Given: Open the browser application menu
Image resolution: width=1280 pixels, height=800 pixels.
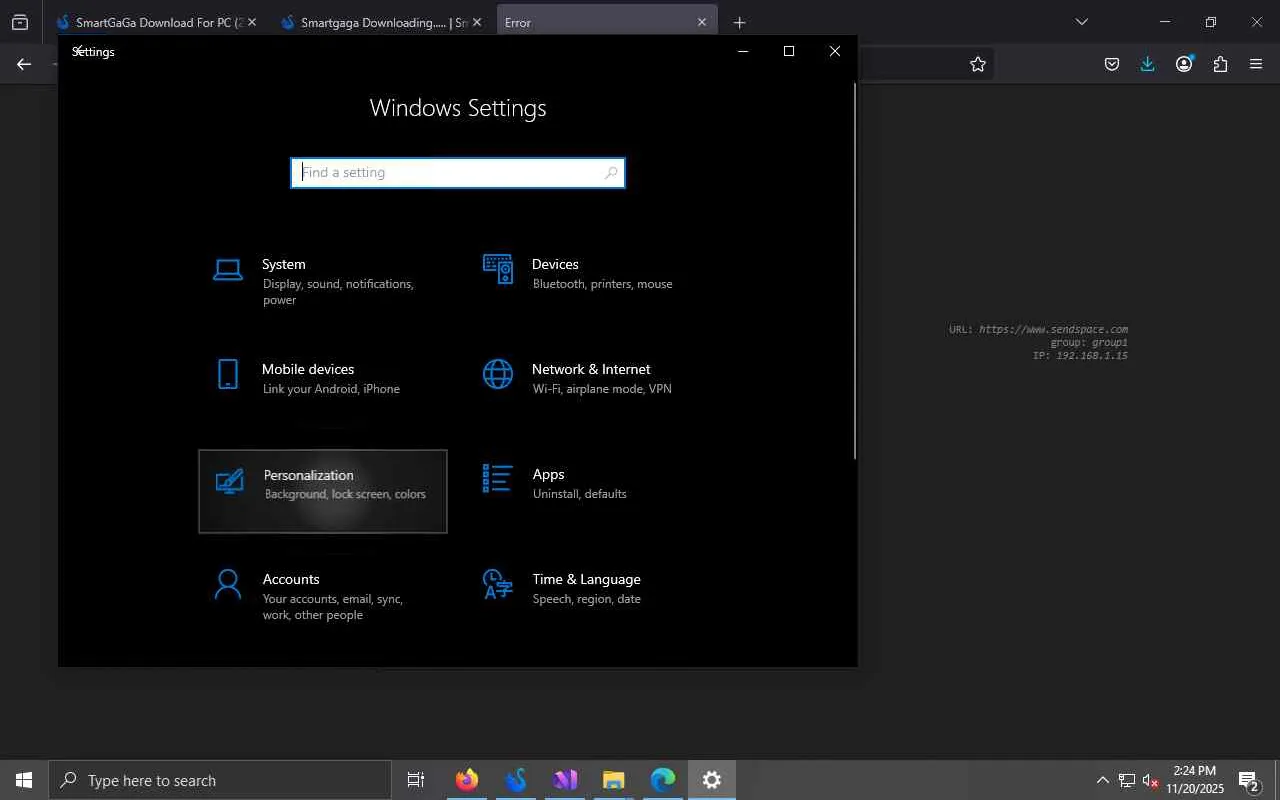Looking at the screenshot, I should [1256, 64].
